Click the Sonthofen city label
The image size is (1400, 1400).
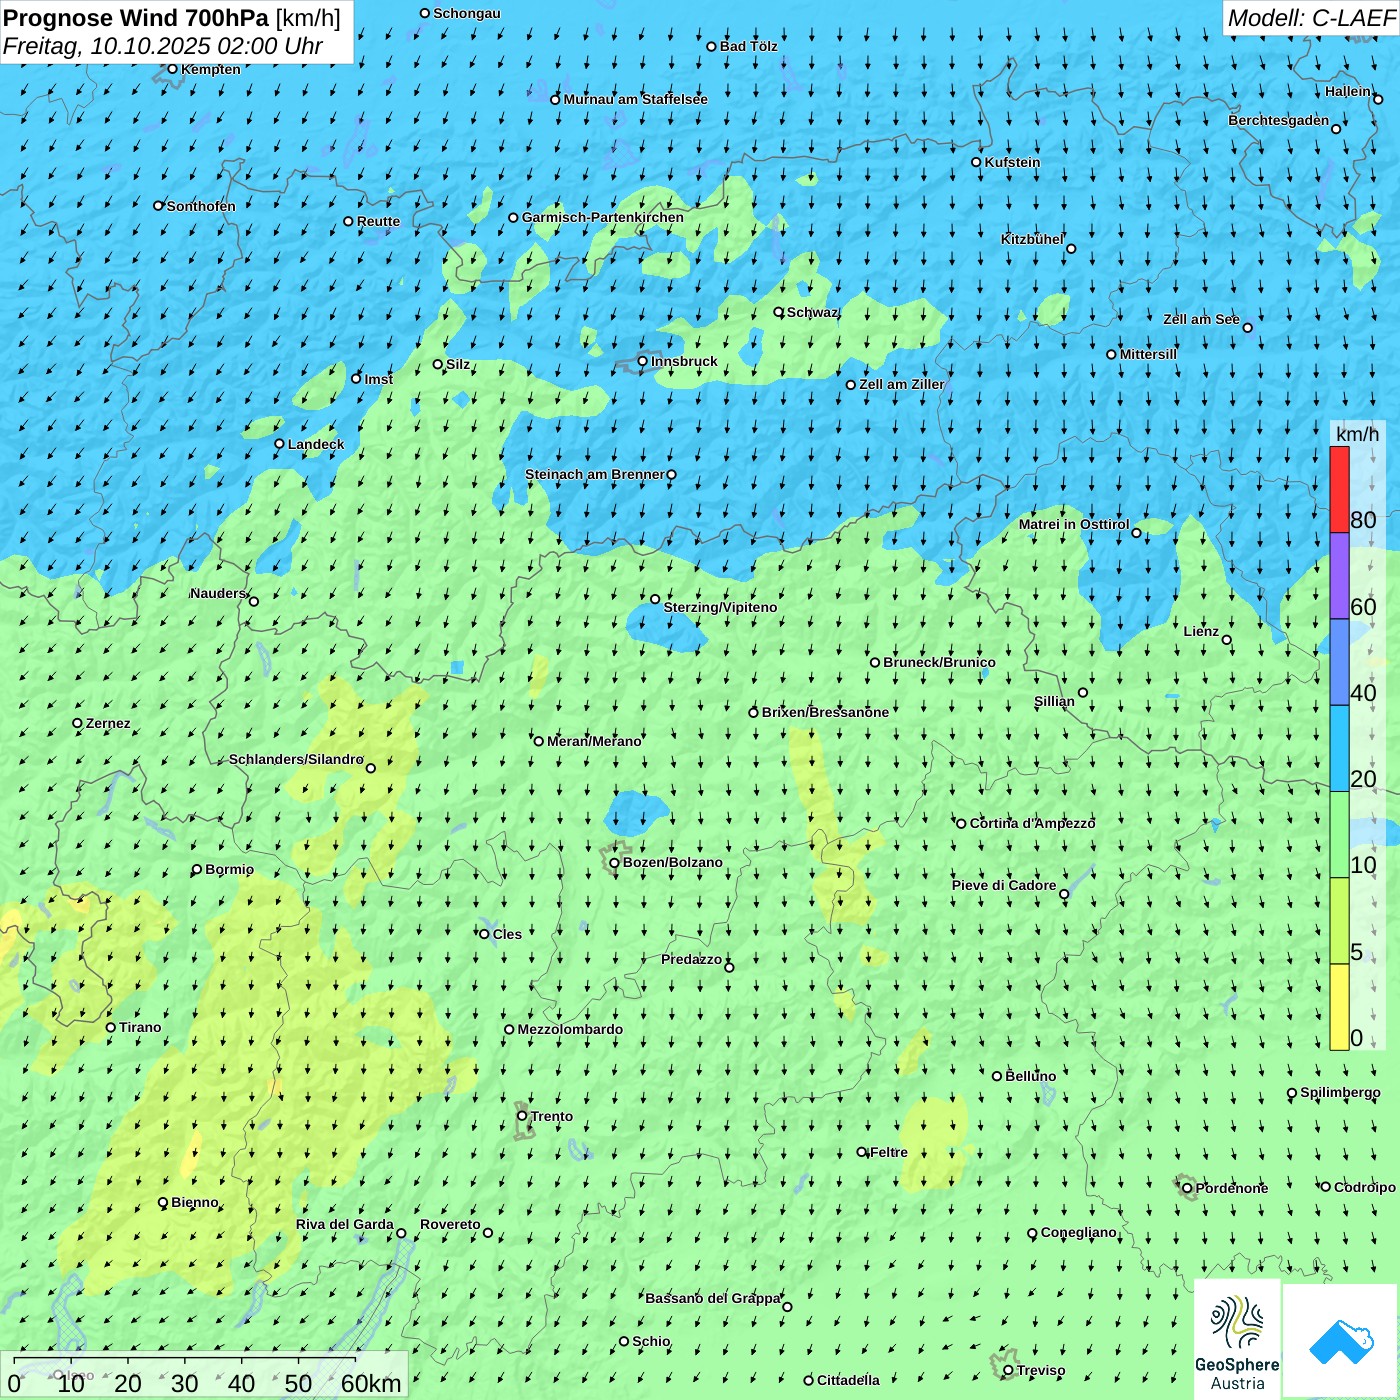[201, 206]
